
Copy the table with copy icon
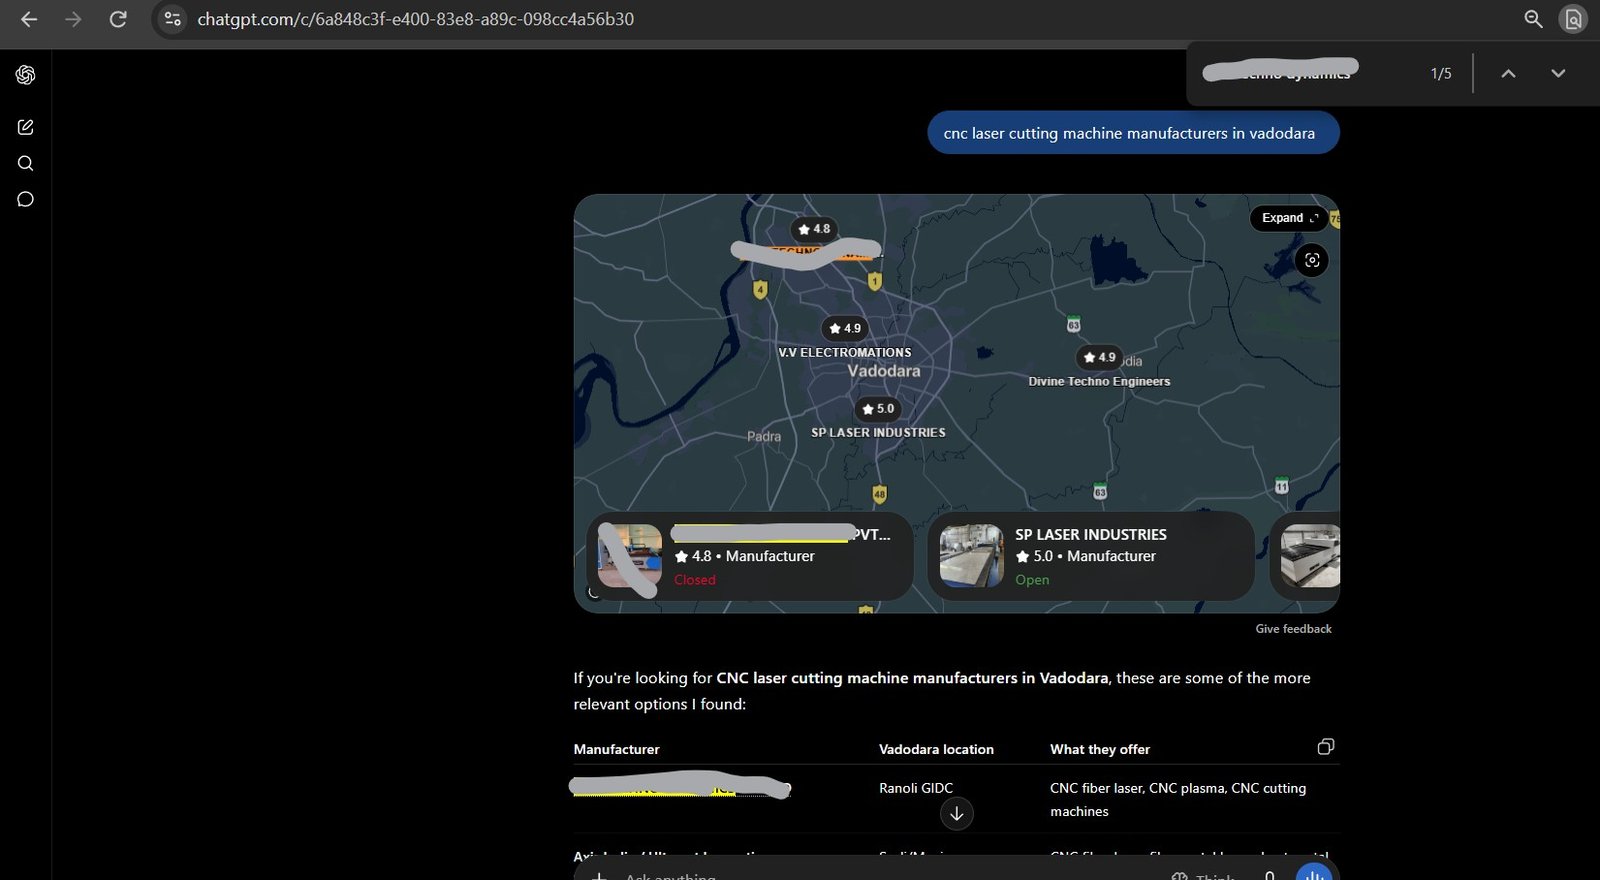click(1326, 747)
